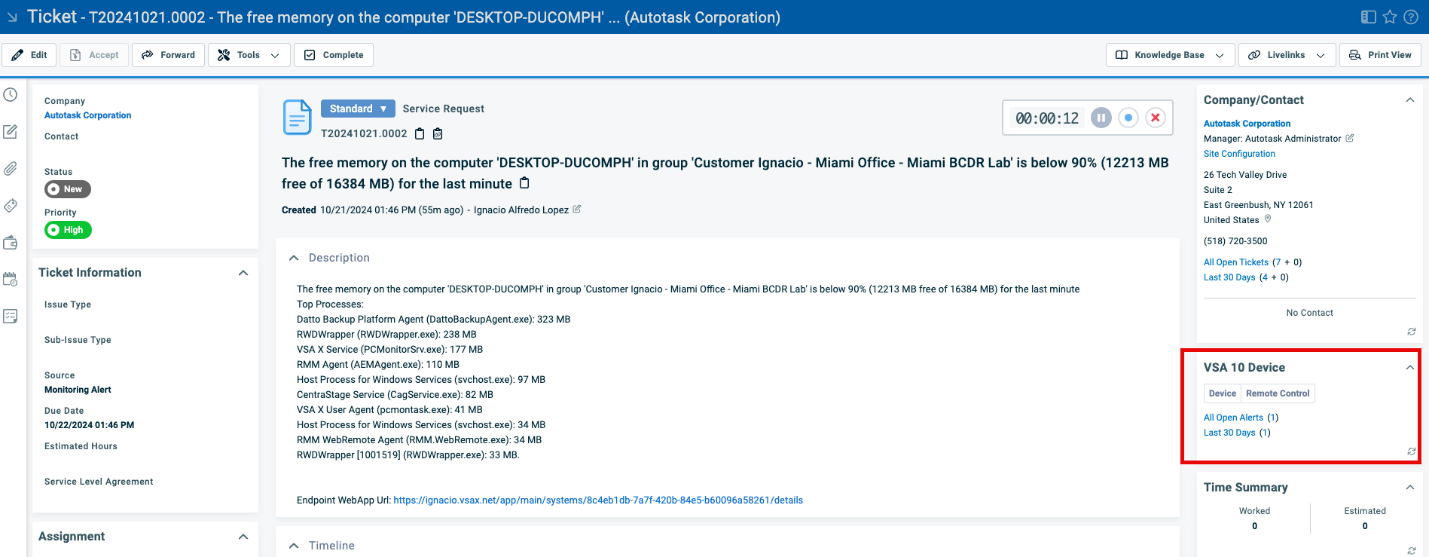
Task: Pause the ticket timer
Action: tap(1100, 118)
